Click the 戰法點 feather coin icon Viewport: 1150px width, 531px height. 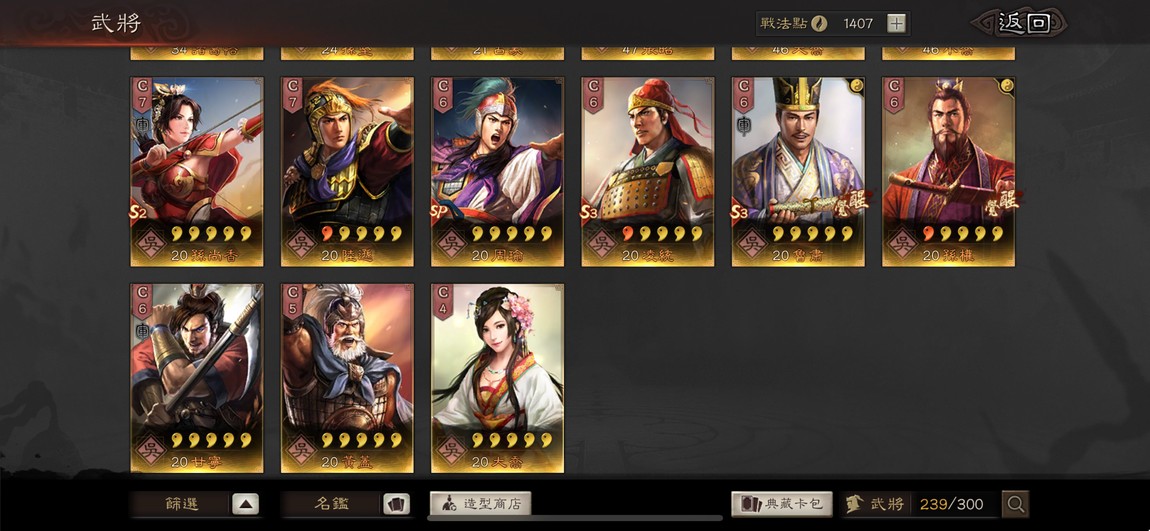819,23
